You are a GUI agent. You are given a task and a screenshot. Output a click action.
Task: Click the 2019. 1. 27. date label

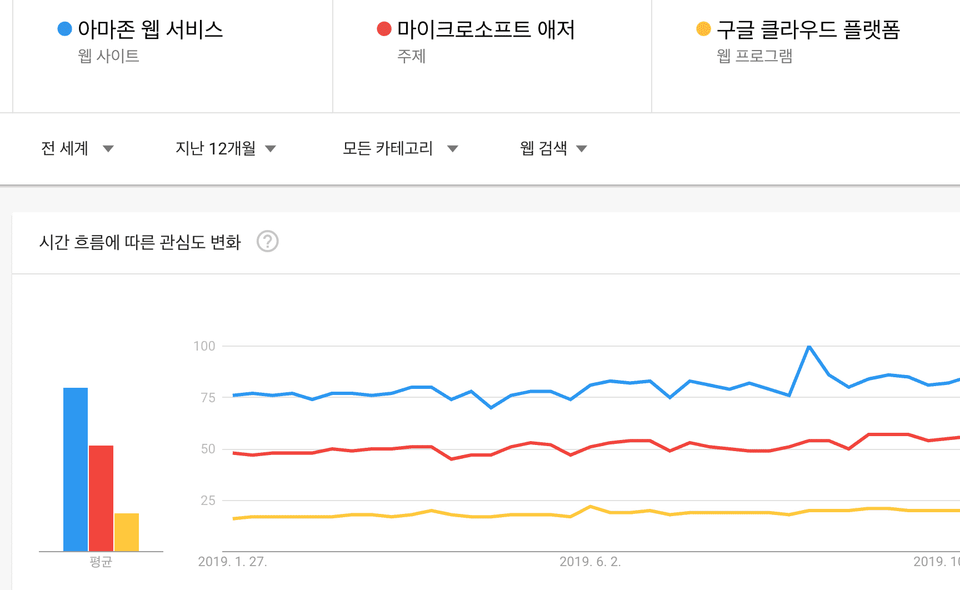pyautogui.click(x=233, y=561)
